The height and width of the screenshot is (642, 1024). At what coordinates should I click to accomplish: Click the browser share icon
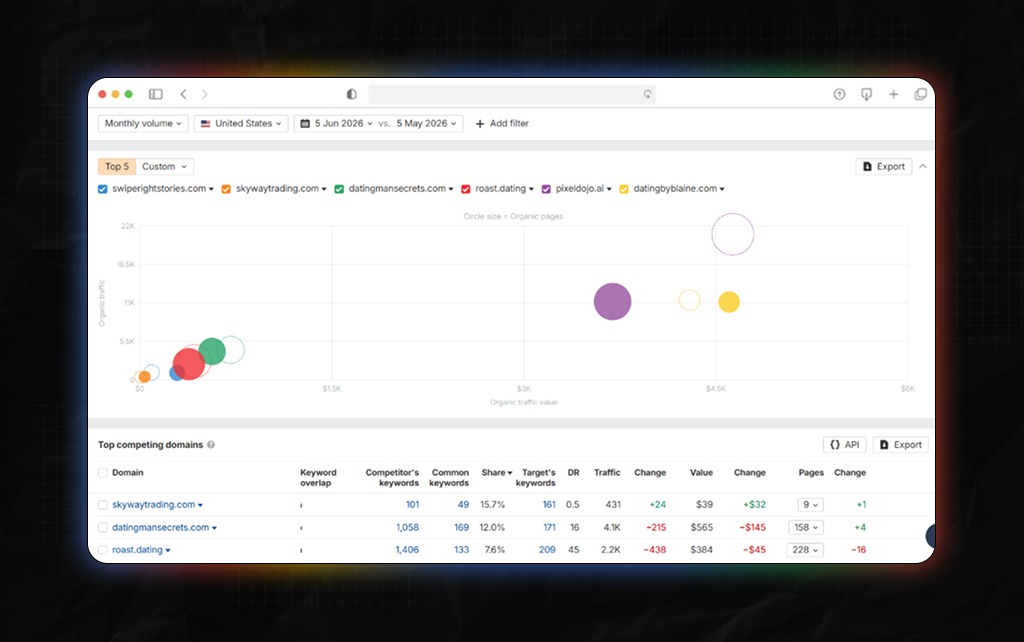839,94
